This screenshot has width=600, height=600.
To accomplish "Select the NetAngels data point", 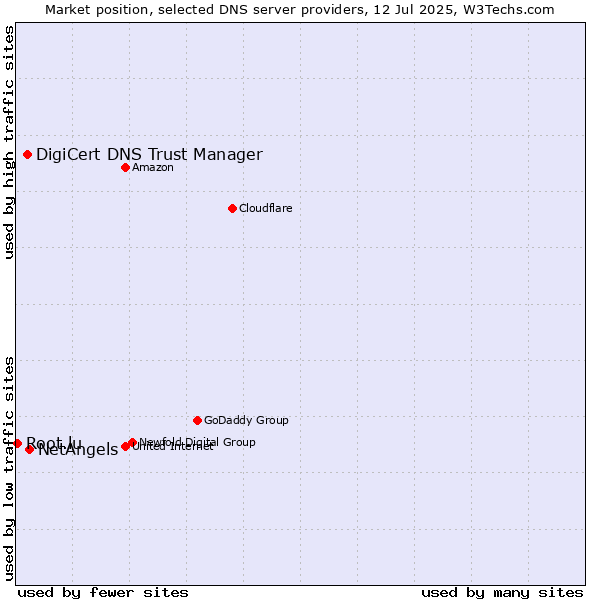I will pos(29,450).
